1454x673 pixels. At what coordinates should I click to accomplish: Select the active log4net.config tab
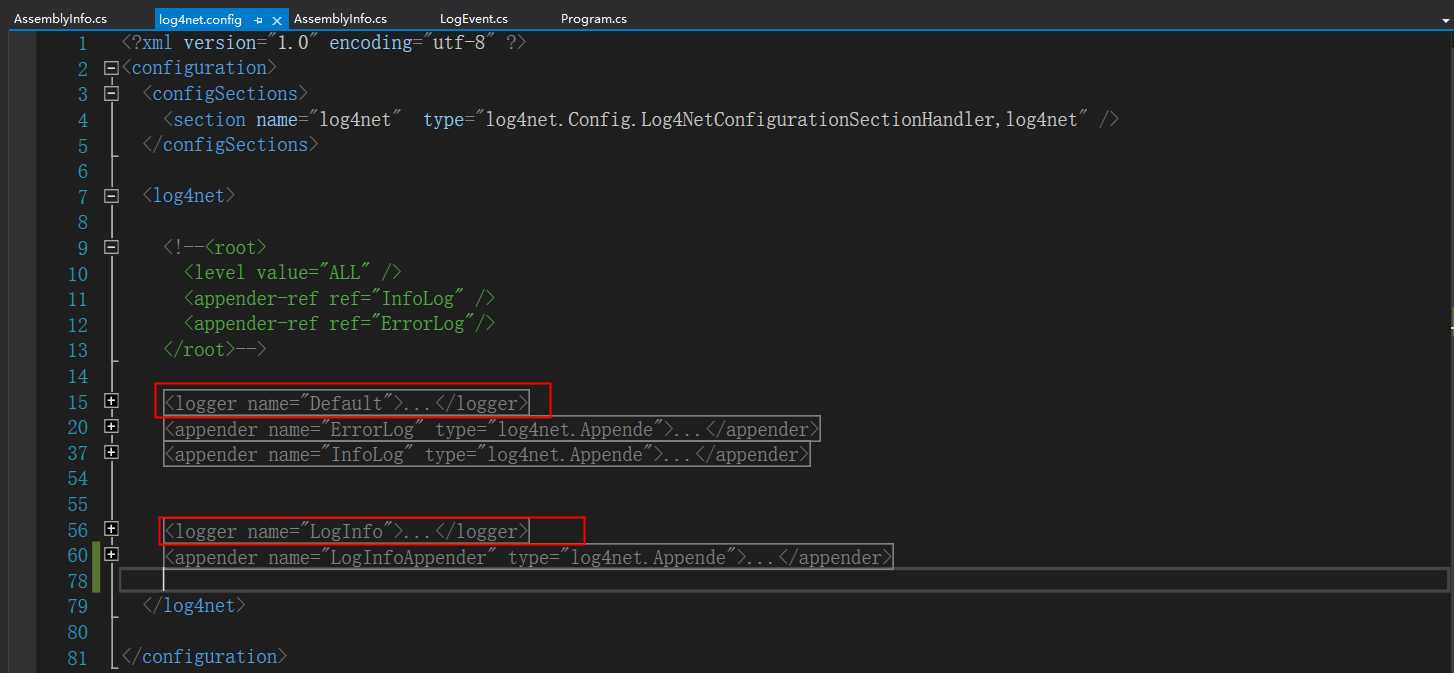pyautogui.click(x=201, y=19)
